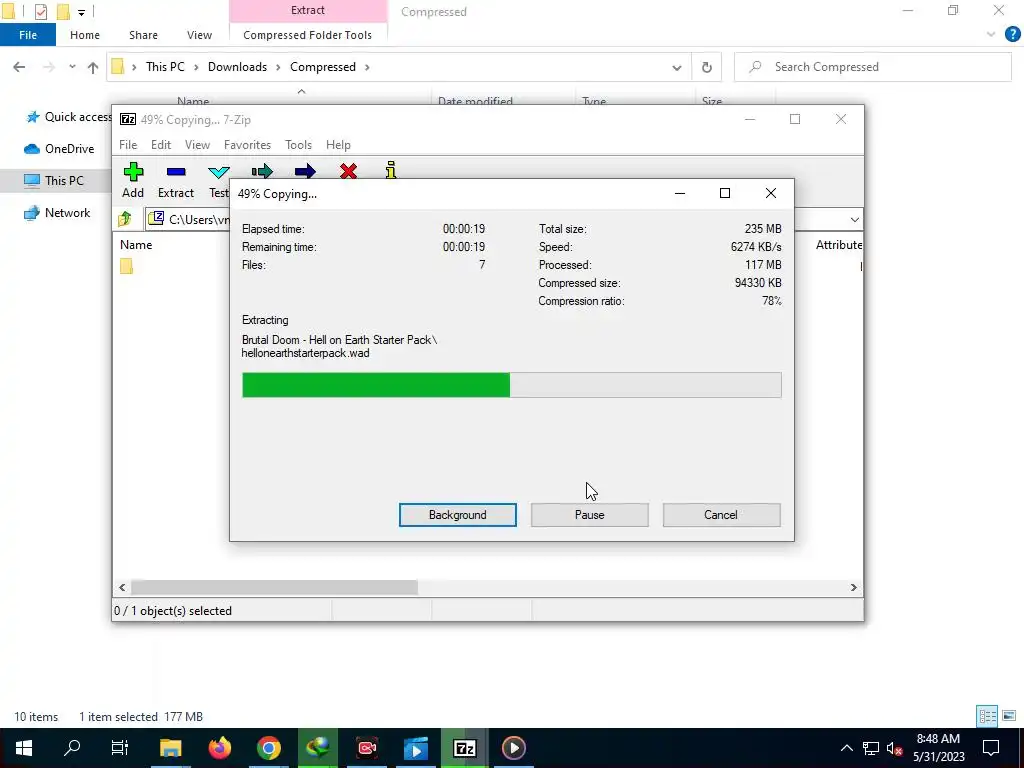
Task: Pause the extraction
Action: (x=589, y=515)
